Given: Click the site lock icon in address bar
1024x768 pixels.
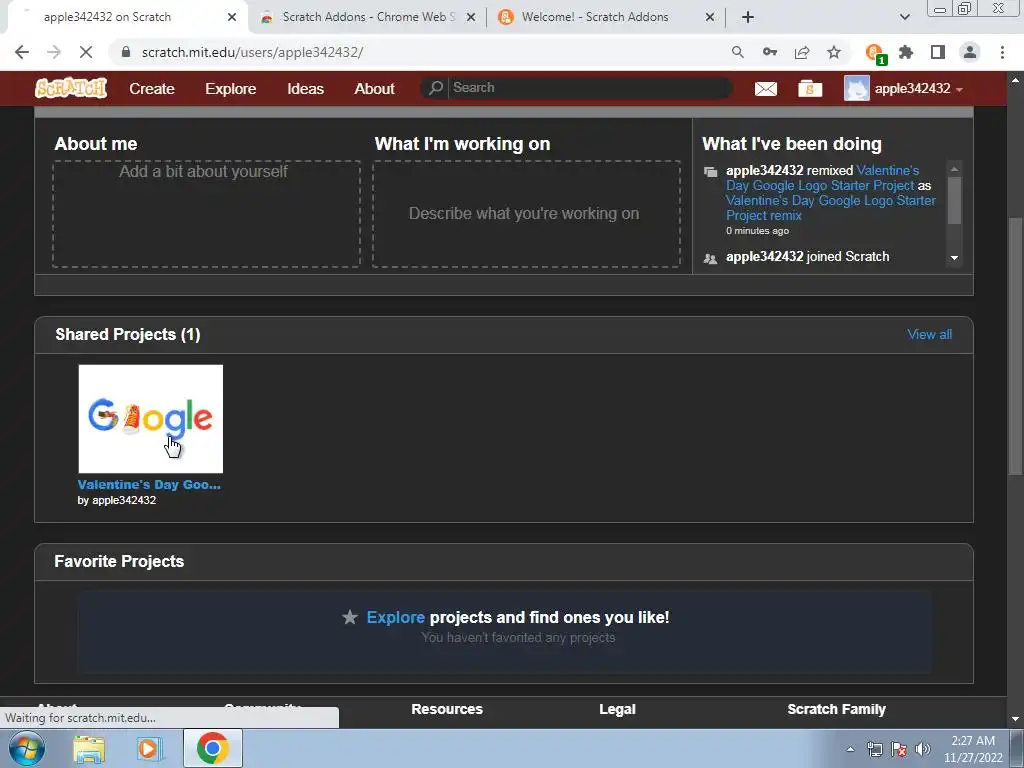Looking at the screenshot, I should [x=126, y=52].
